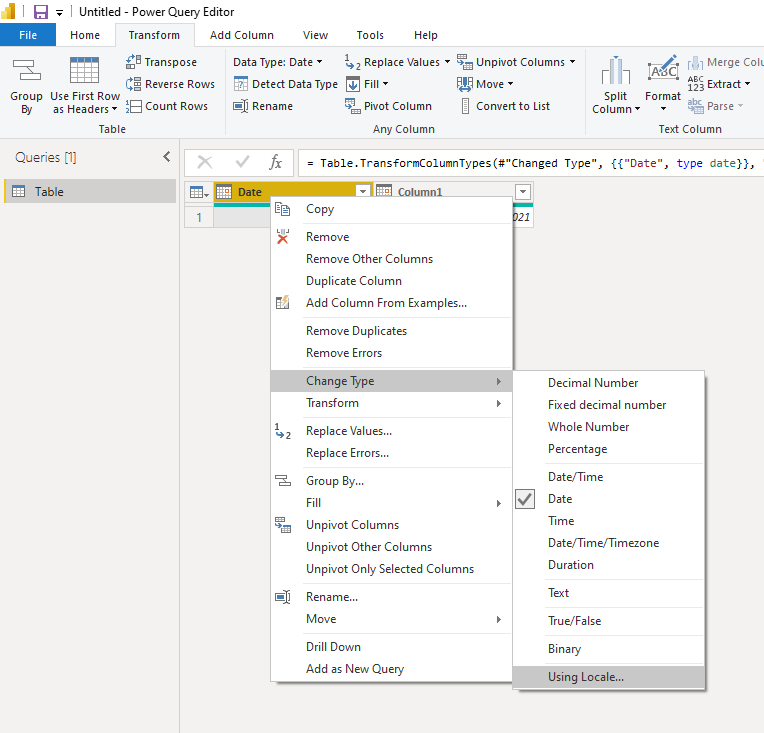Click the checked Date type option
The width and height of the screenshot is (764, 733).
coord(609,499)
